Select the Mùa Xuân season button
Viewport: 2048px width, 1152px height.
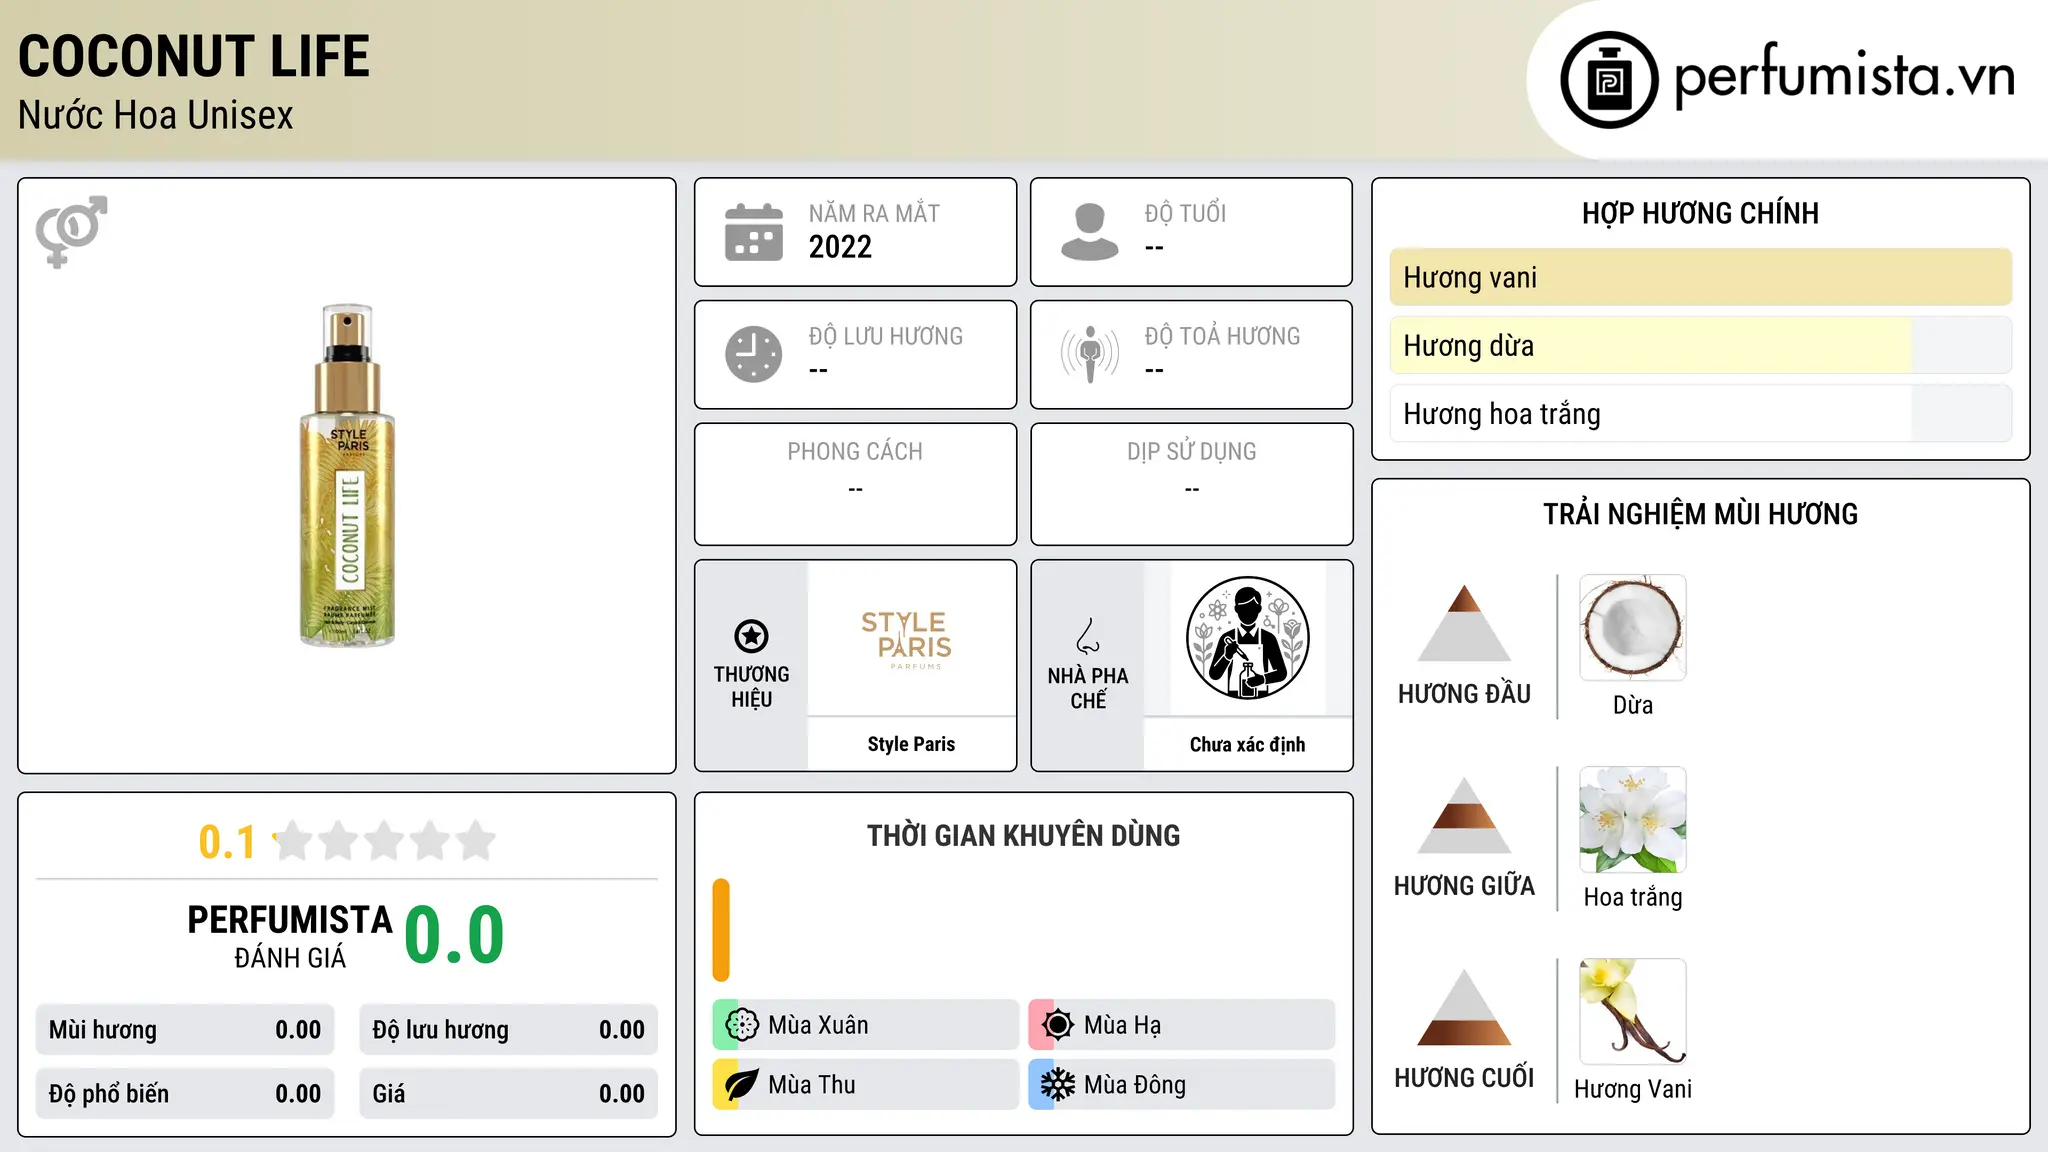[x=866, y=1025]
